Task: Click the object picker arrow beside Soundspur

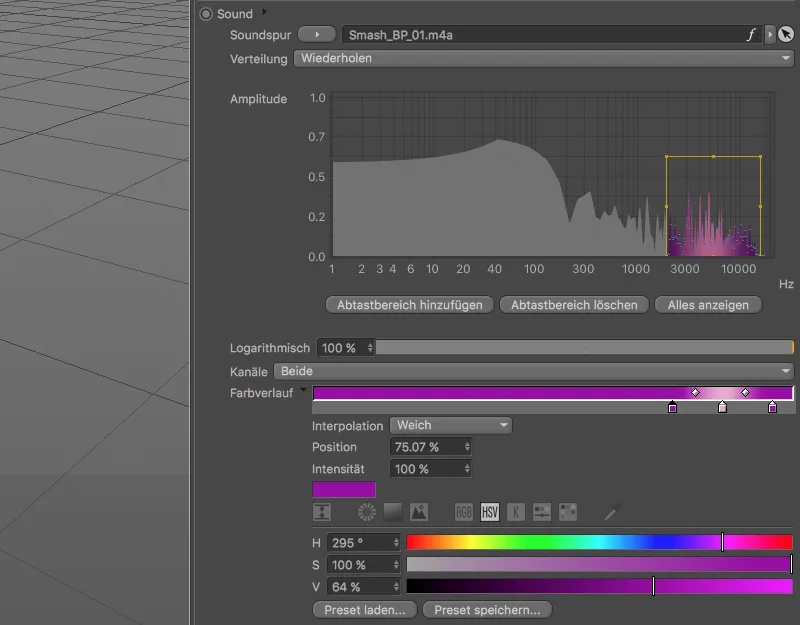Action: point(785,35)
